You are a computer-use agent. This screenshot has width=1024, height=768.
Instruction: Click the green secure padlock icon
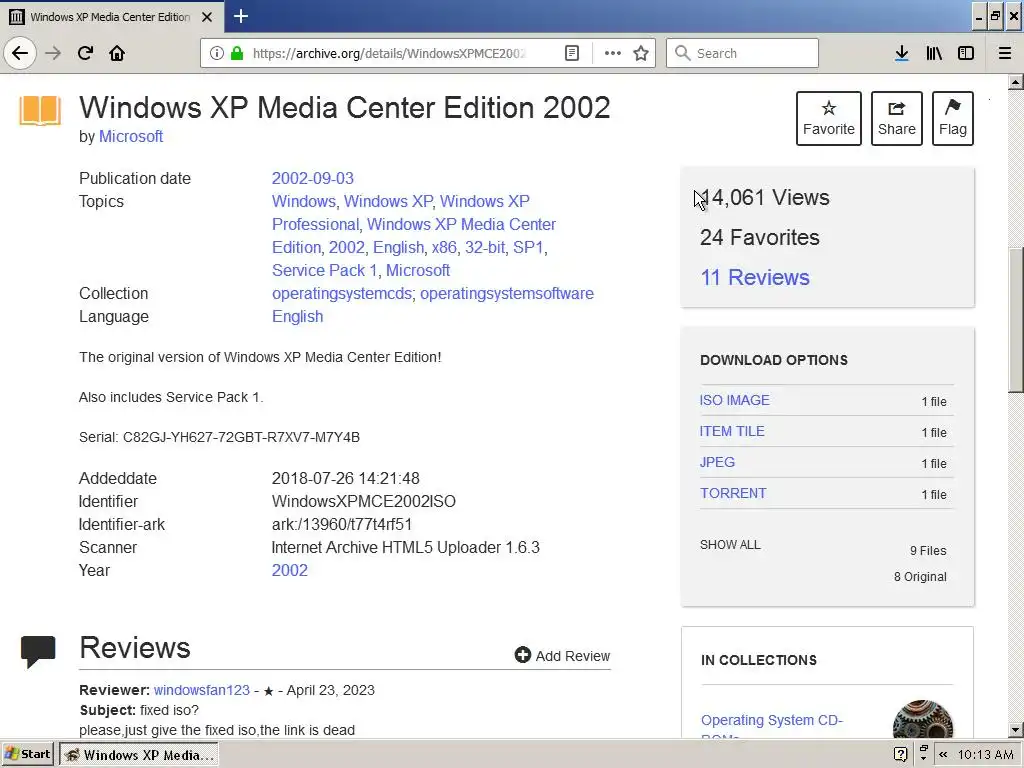tap(237, 53)
